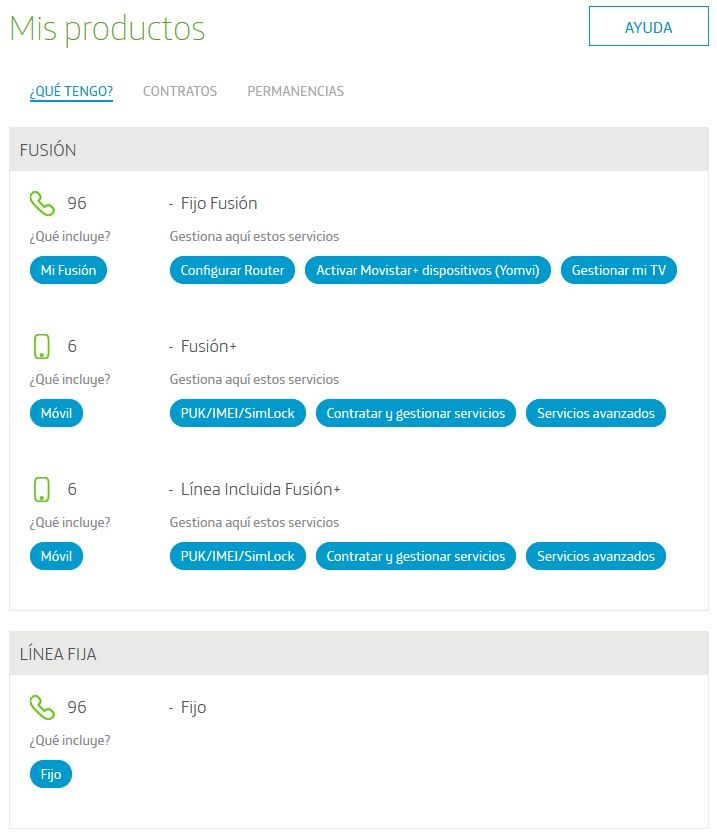Click the Línea Incluida Fusión+ mobile icon

tap(42, 490)
